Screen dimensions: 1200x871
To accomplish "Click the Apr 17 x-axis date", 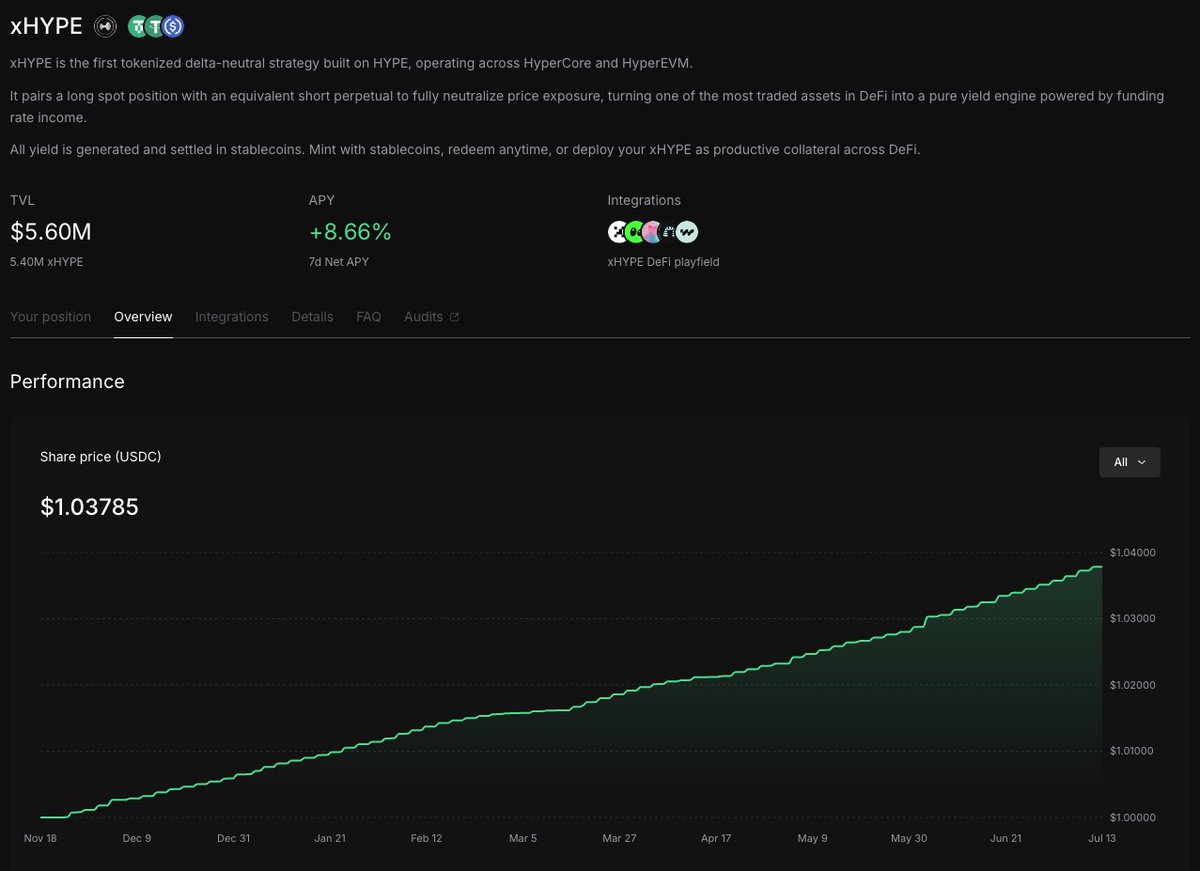I will (716, 838).
